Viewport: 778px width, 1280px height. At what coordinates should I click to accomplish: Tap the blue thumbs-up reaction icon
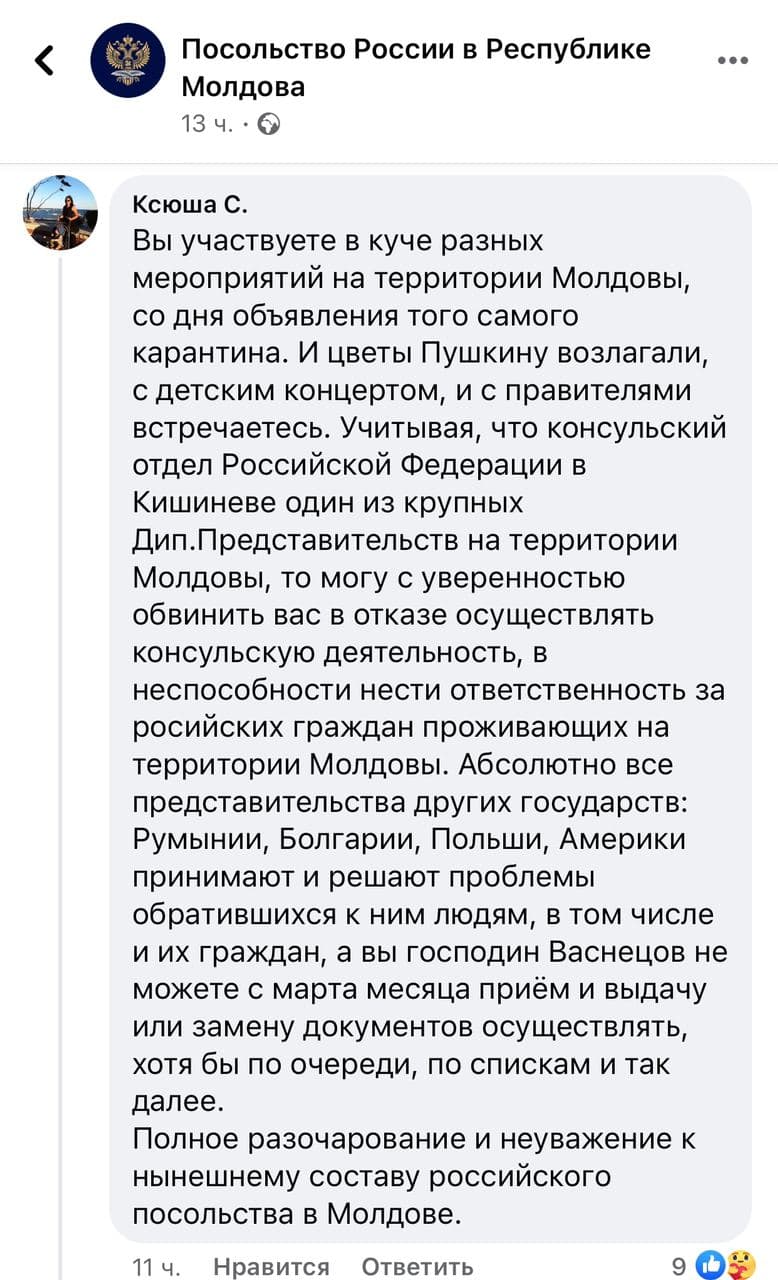[709, 1265]
